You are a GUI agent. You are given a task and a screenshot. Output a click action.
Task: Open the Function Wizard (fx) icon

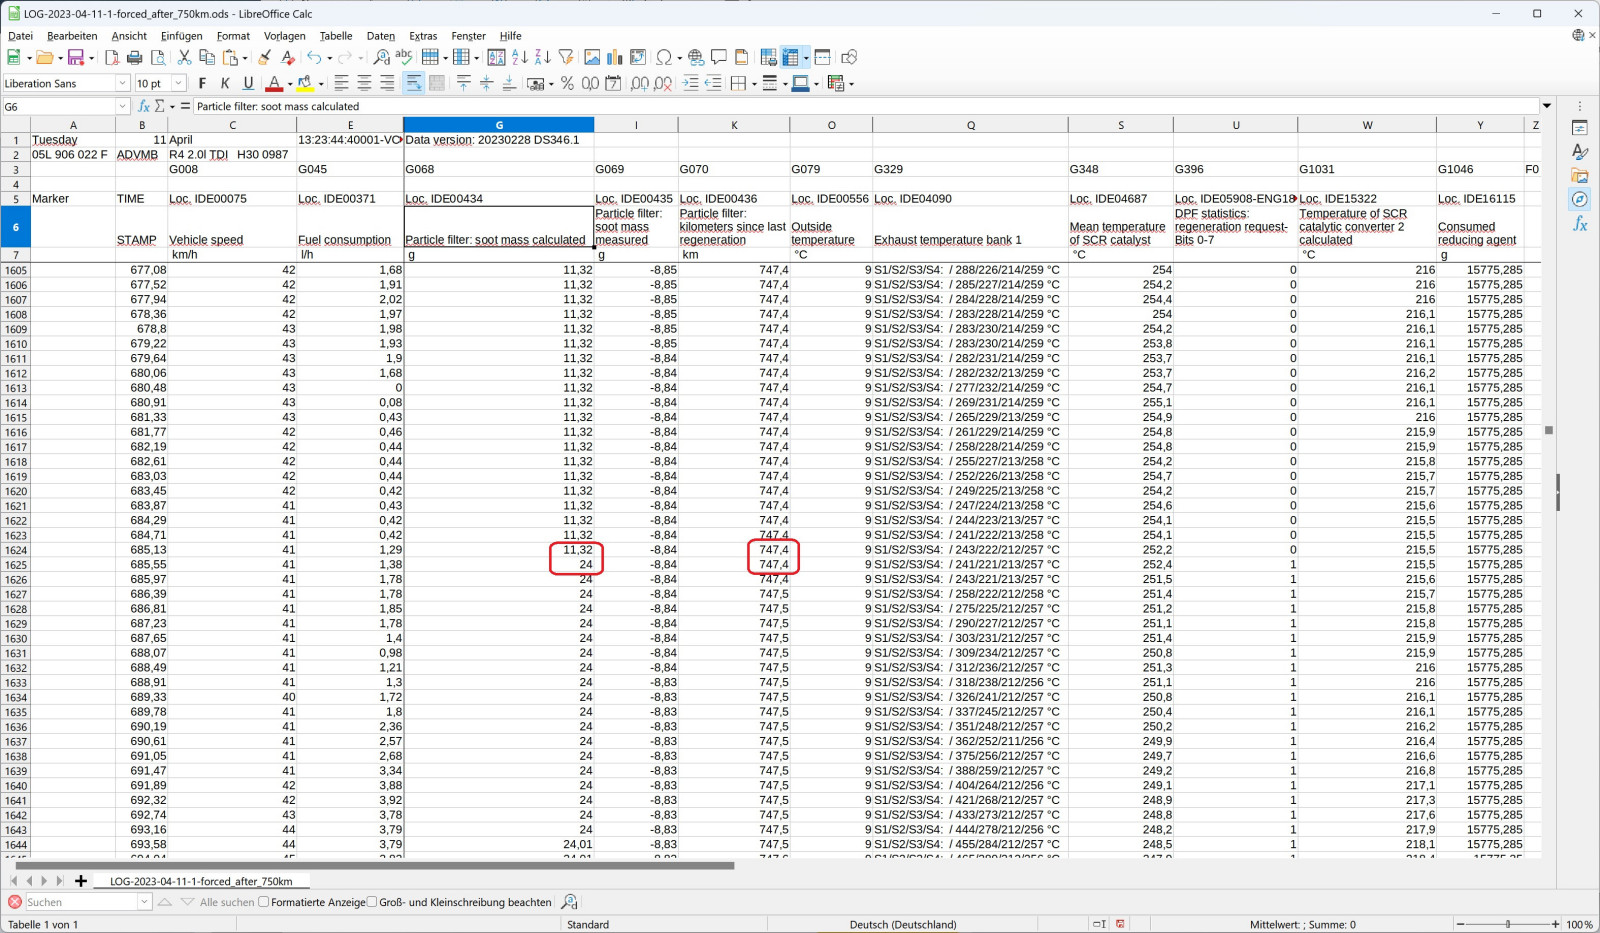(143, 106)
